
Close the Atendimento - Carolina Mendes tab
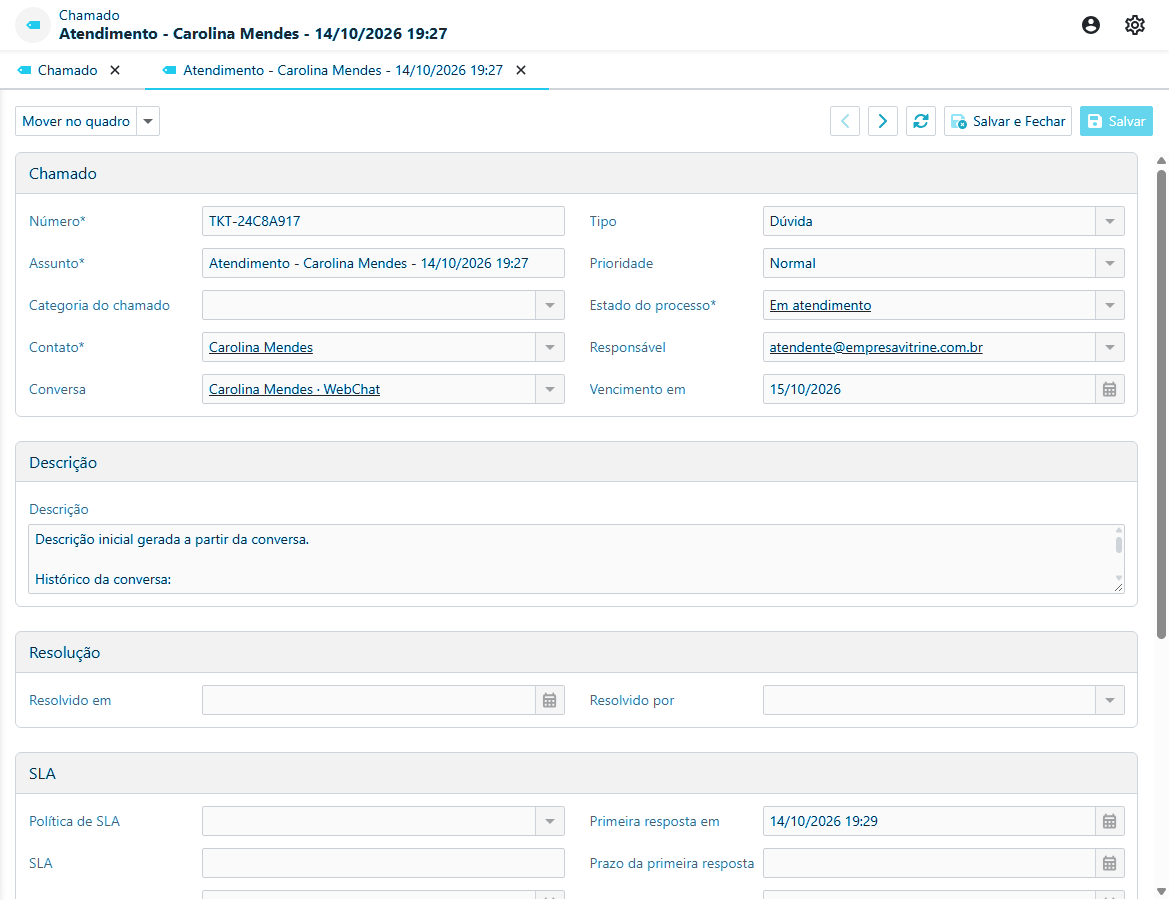click(521, 70)
